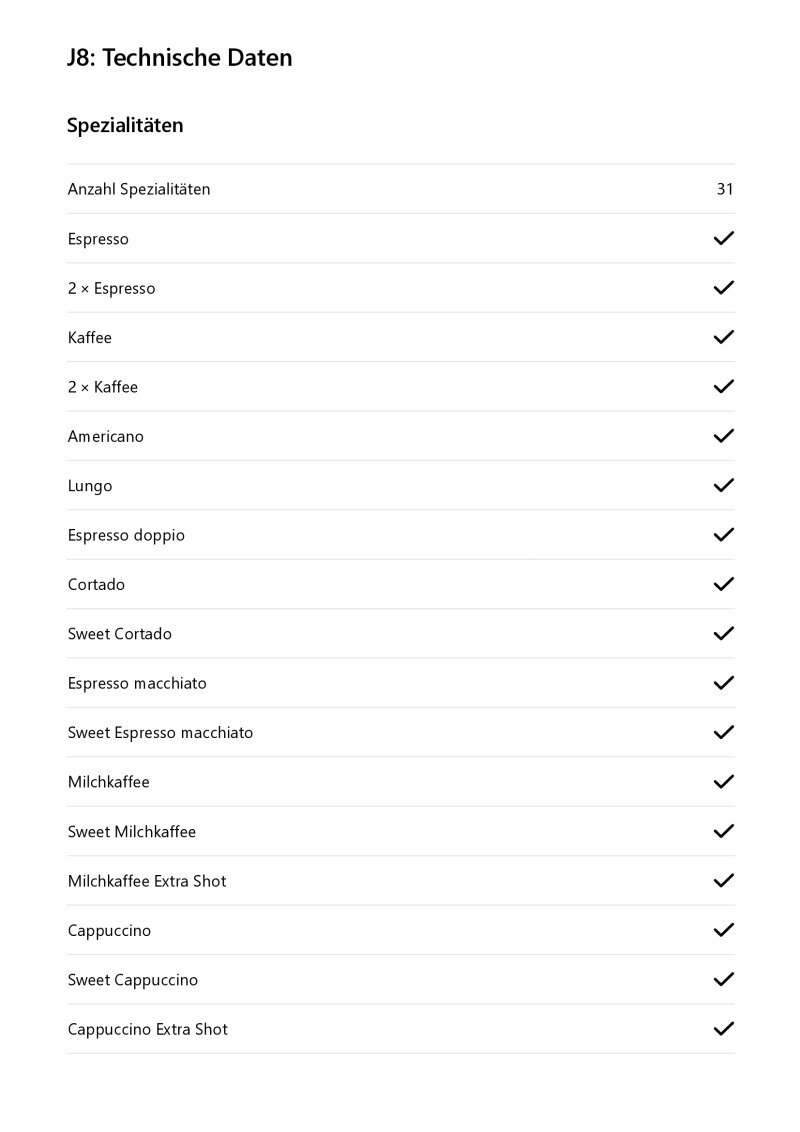
Task: Click the 2 × Kaffee checkmark
Action: (723, 386)
